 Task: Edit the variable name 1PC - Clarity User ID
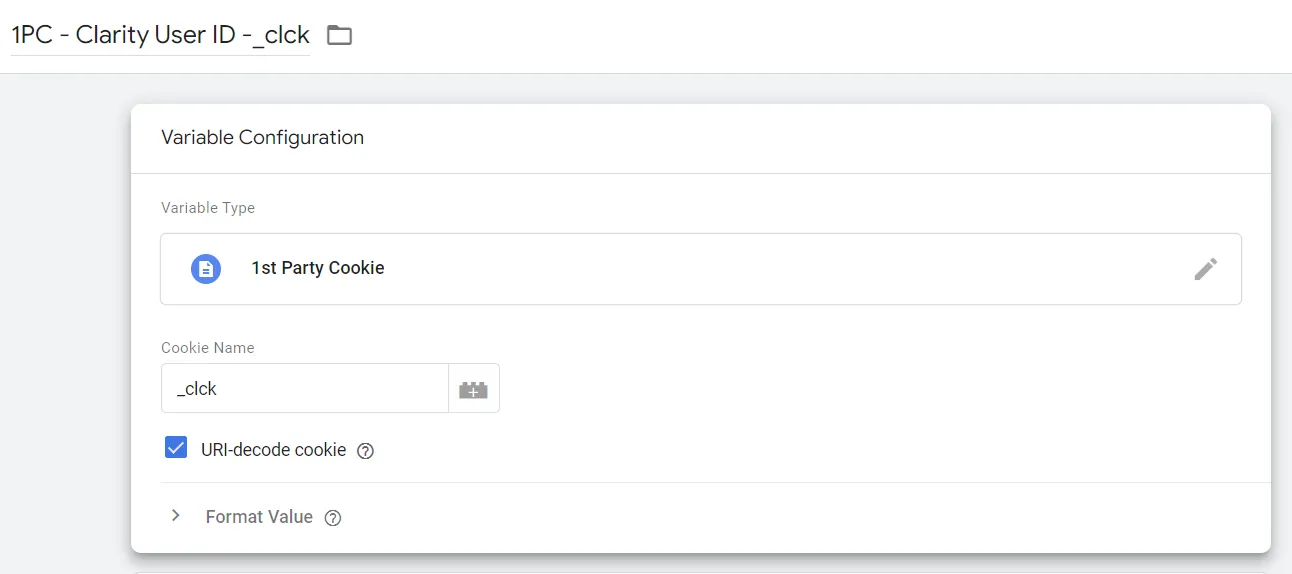coord(160,35)
